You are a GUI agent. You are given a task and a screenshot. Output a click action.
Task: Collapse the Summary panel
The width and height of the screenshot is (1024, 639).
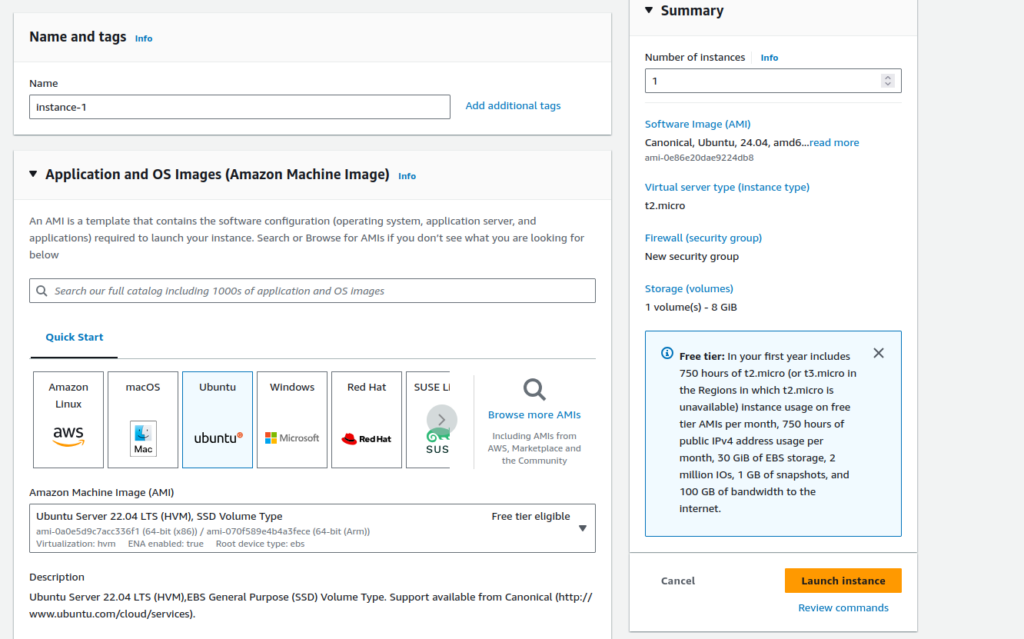(648, 10)
